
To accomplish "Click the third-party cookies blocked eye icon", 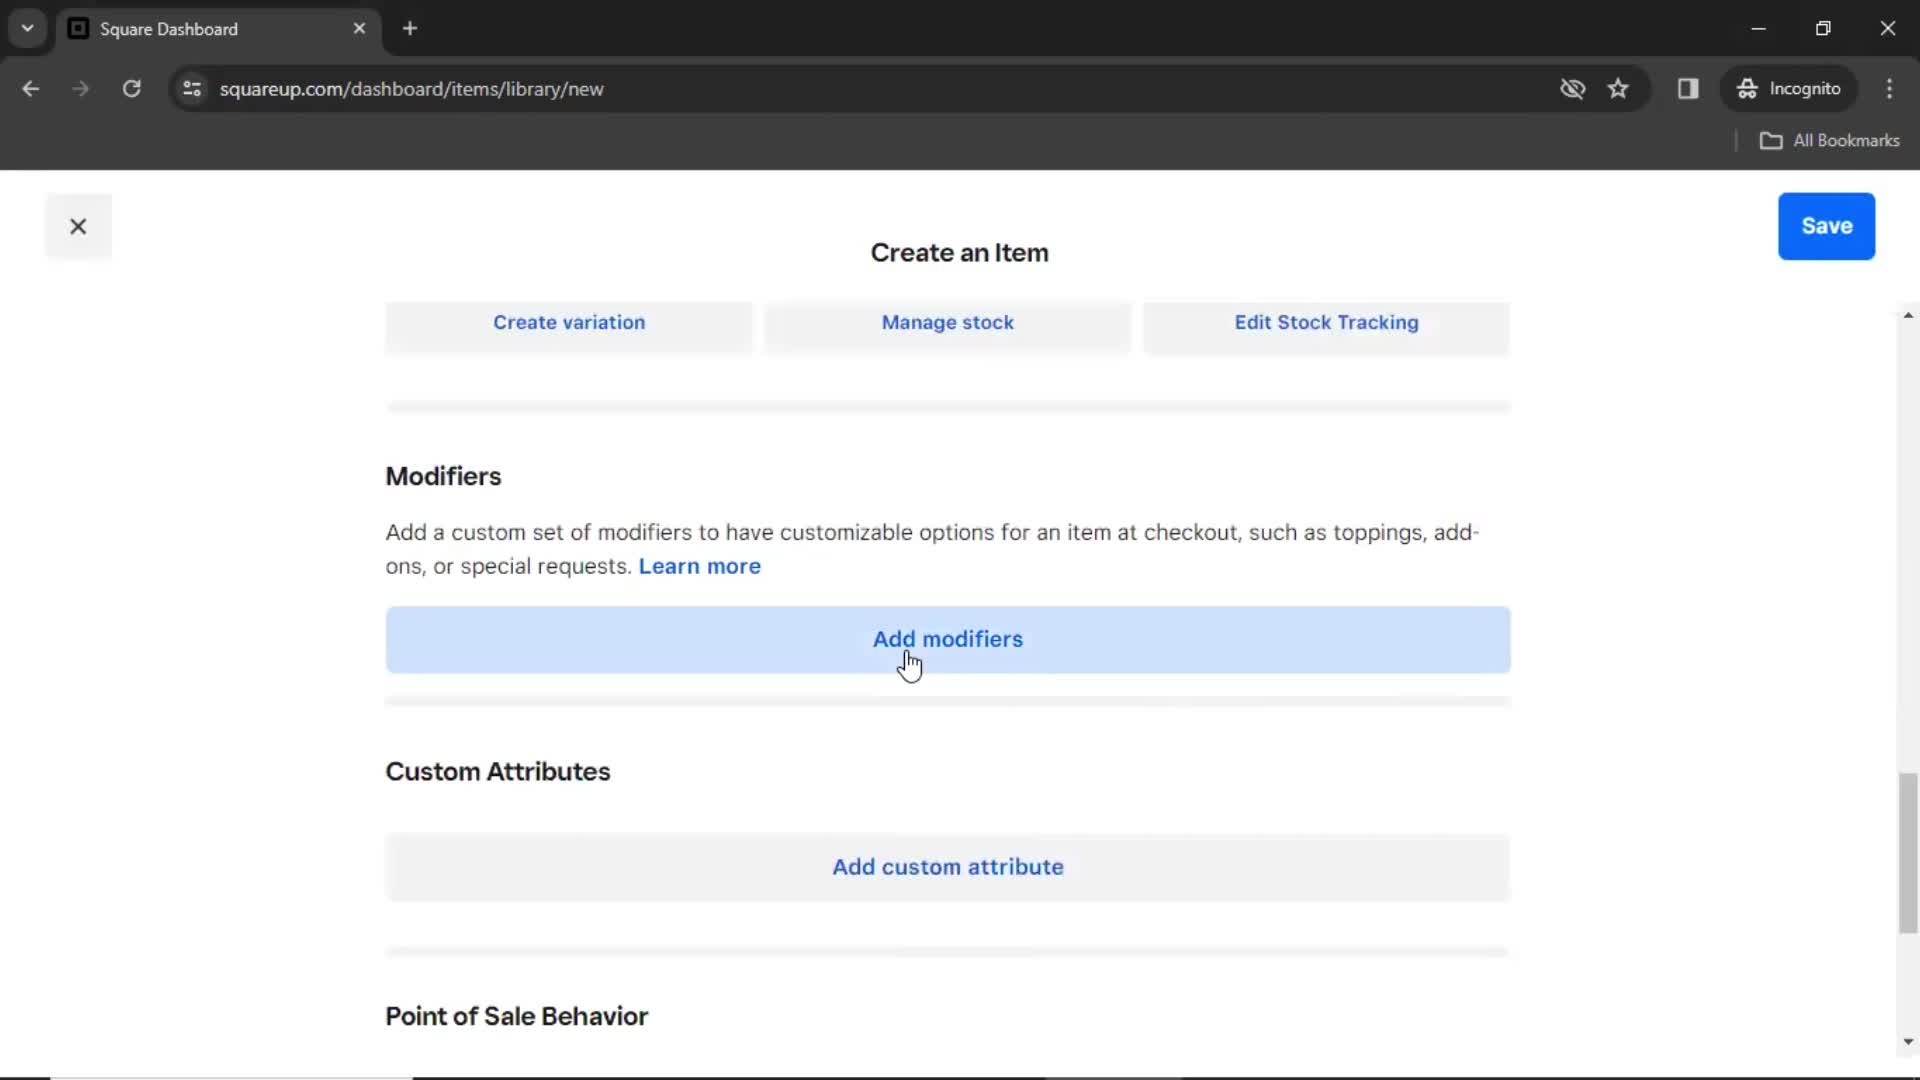I will pos(1572,89).
